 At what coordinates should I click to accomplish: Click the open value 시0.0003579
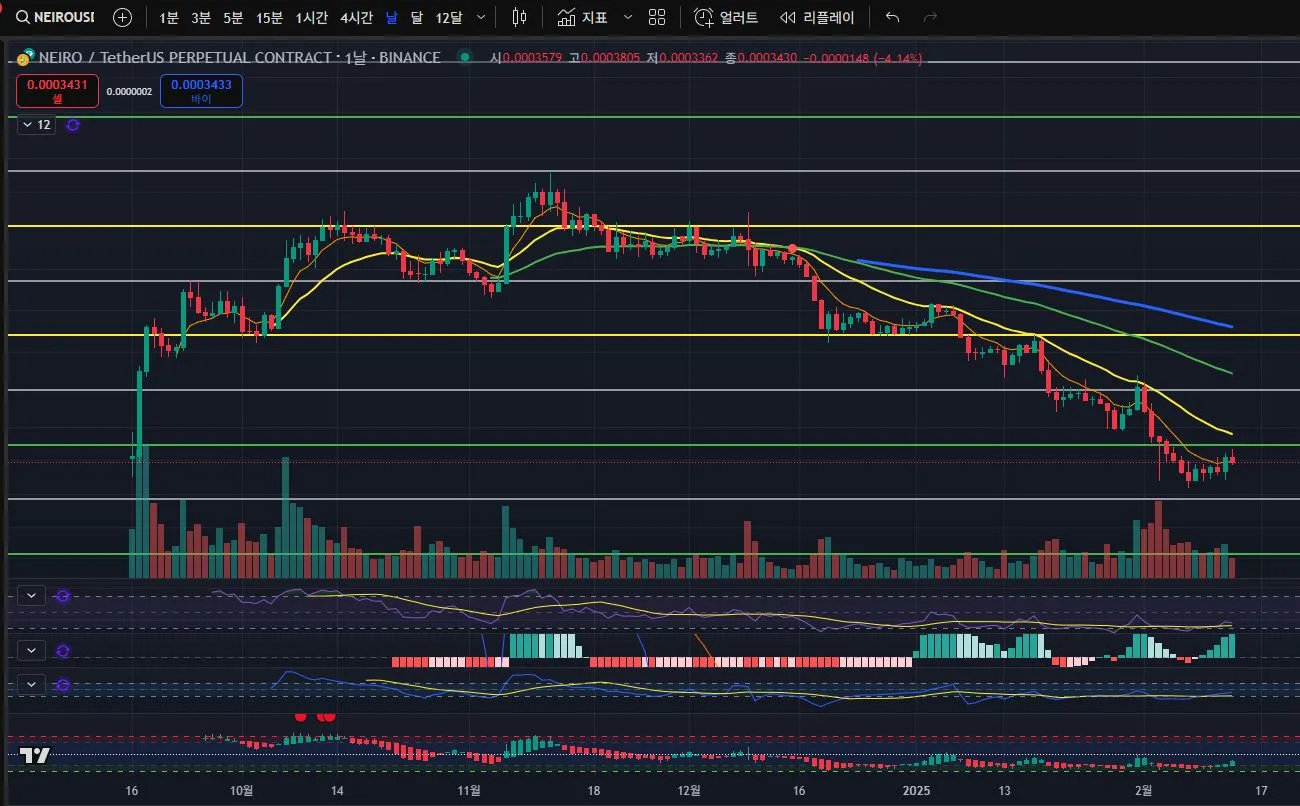tap(526, 58)
